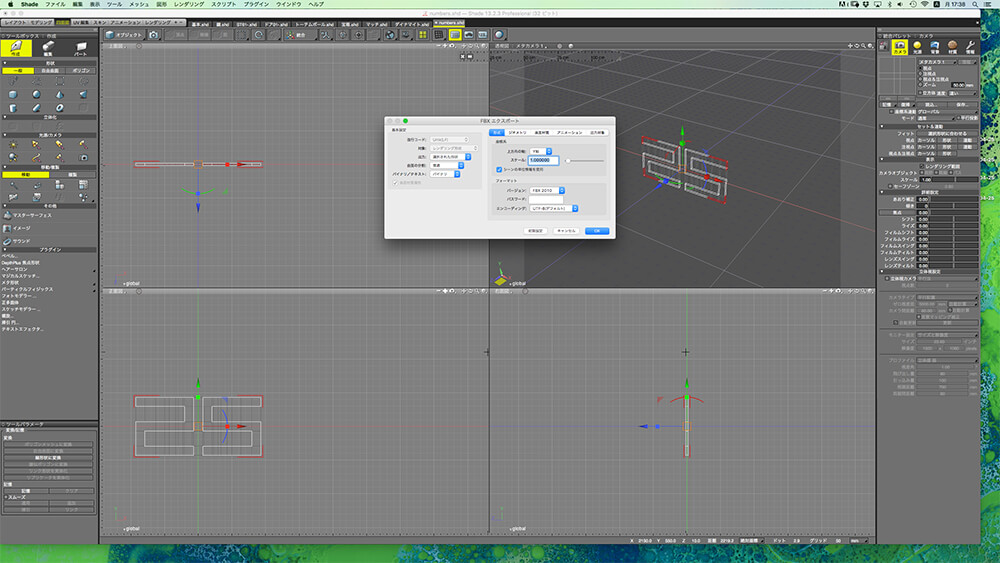The image size is (1000, 563).
Task: Open the カメラ (Camera) palette icon
Action: 900,46
